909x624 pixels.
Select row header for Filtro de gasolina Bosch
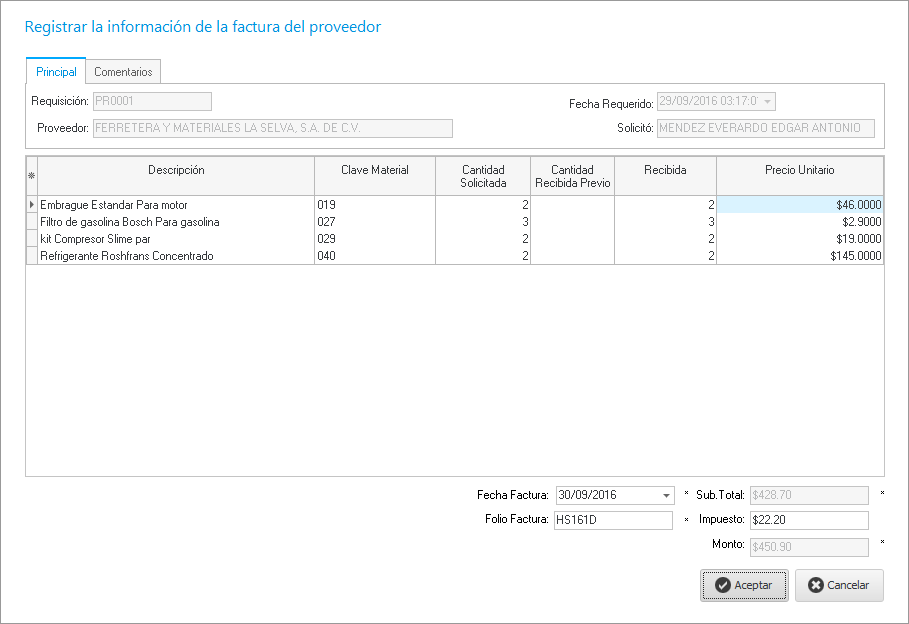tap(31, 222)
